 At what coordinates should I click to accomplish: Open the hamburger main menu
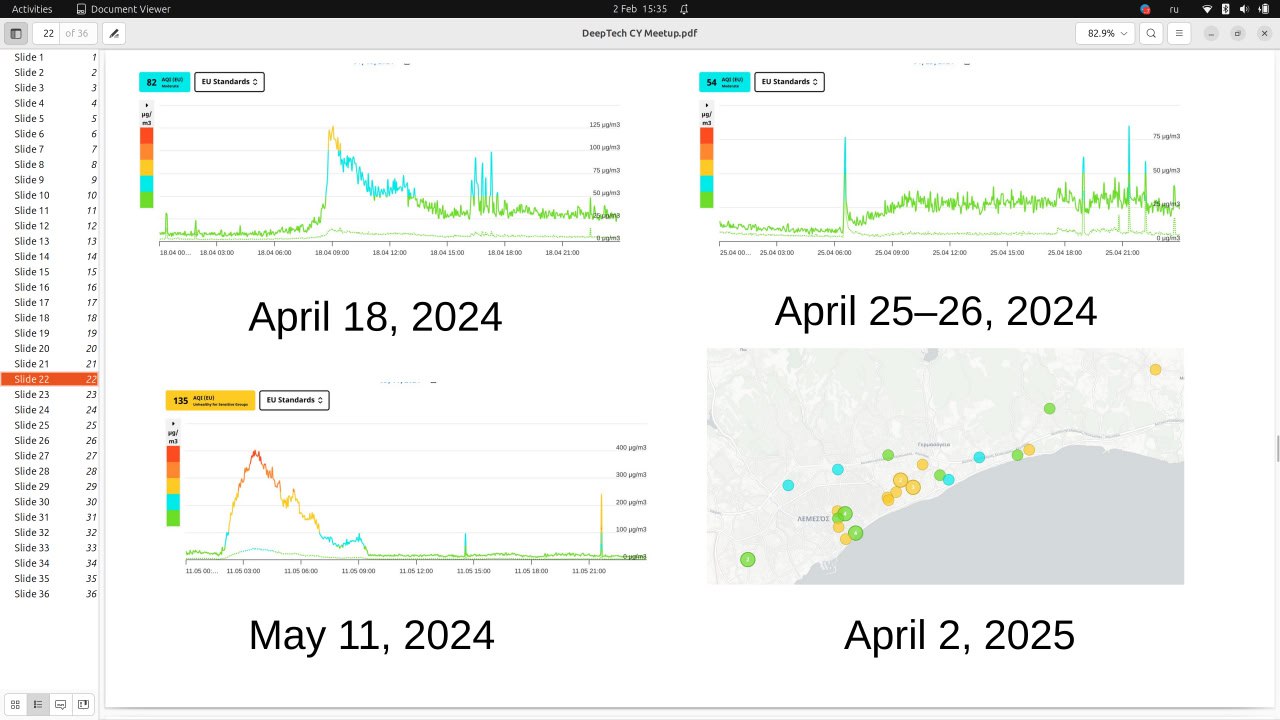tap(1179, 33)
